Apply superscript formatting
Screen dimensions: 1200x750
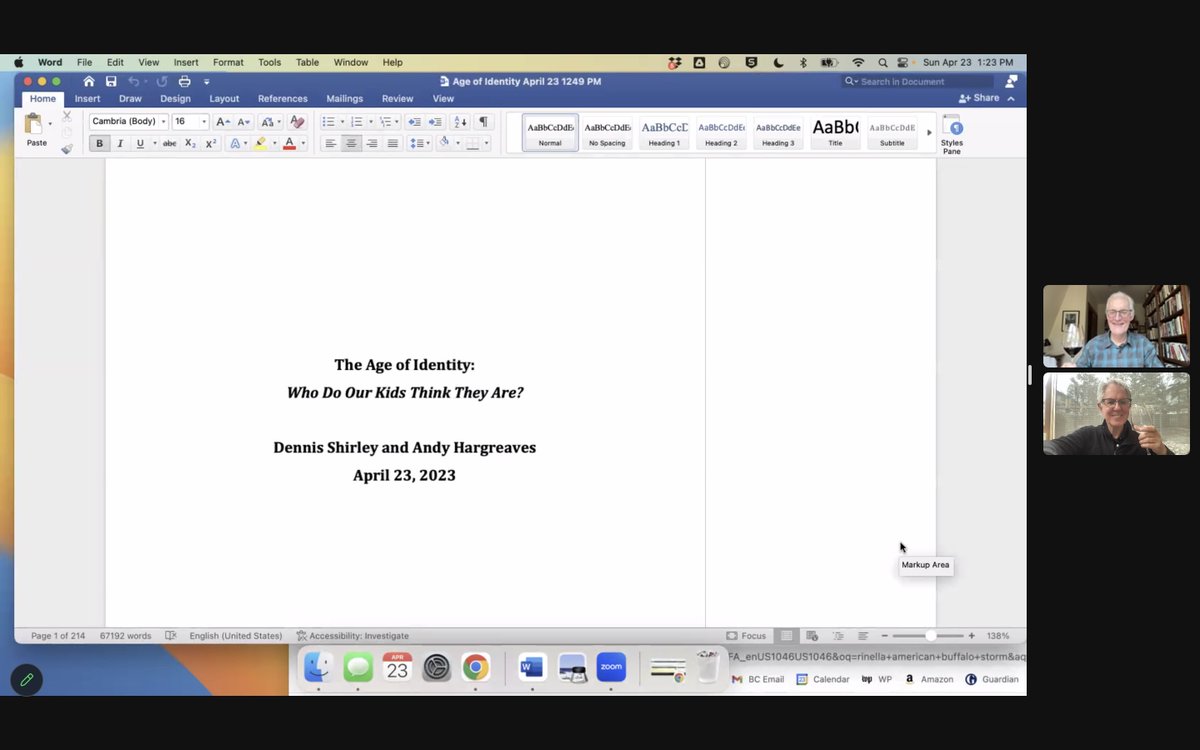tap(211, 143)
